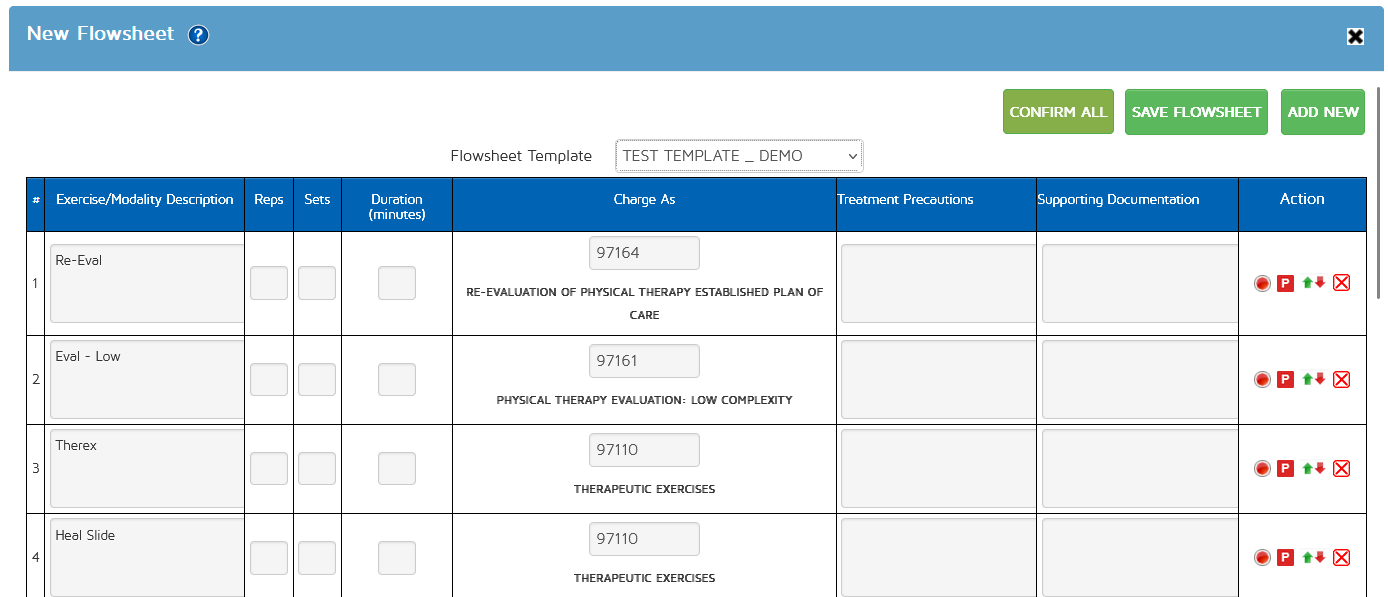Click the red circle icon in Re-Eval row

[x=1262, y=283]
